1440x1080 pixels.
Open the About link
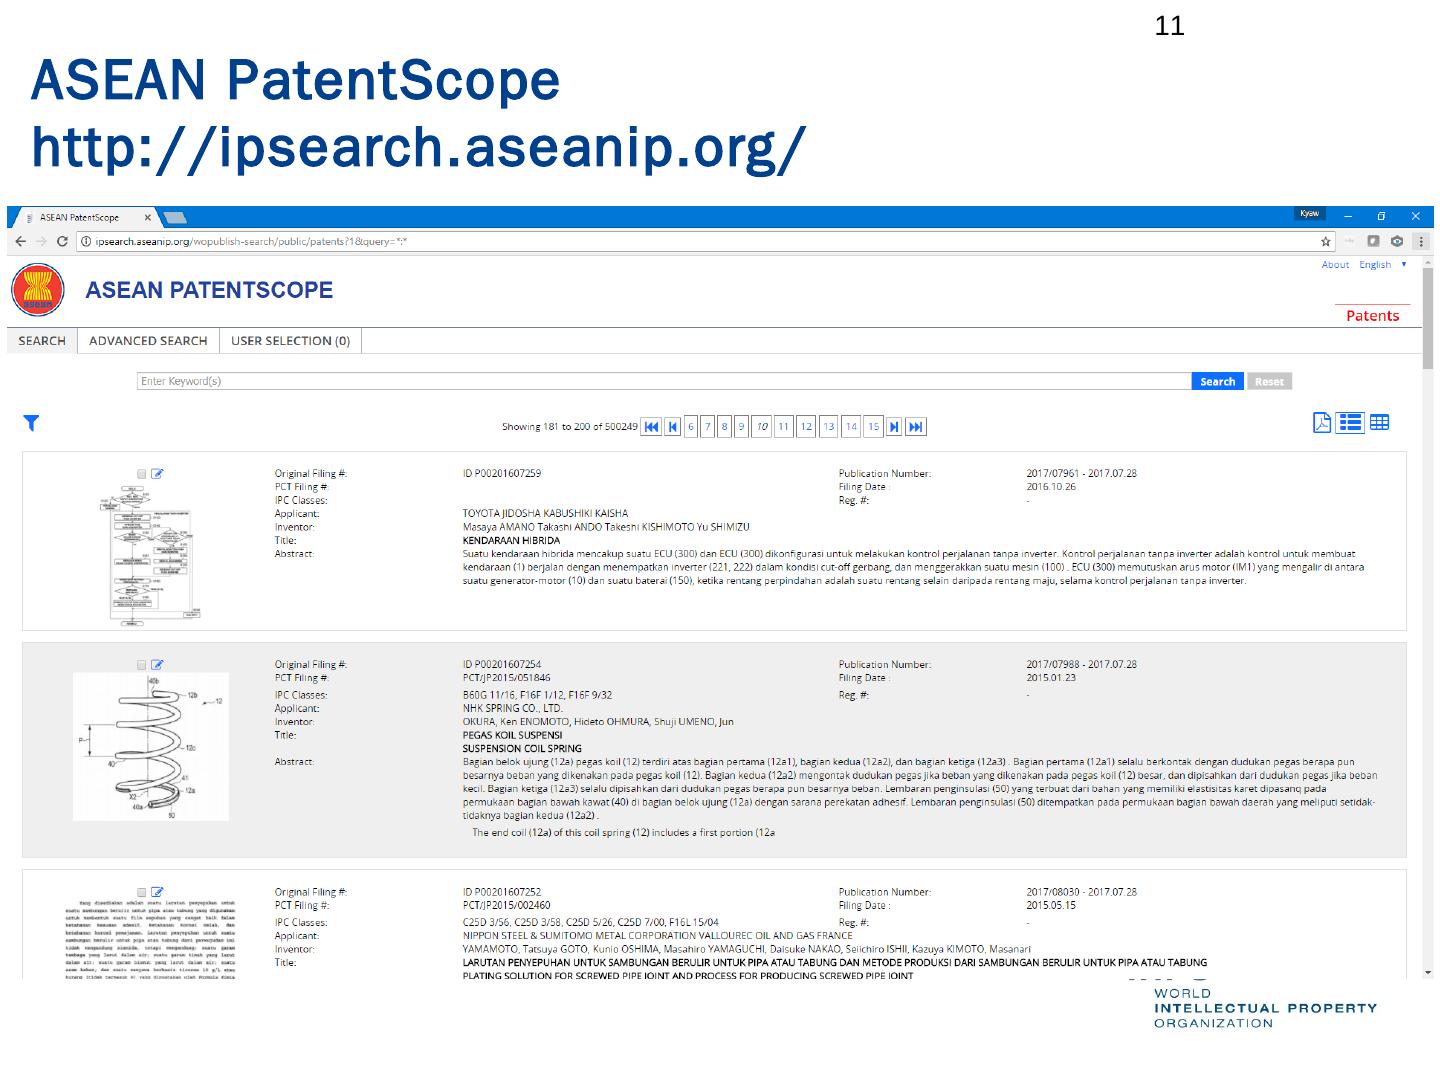[x=1335, y=265]
